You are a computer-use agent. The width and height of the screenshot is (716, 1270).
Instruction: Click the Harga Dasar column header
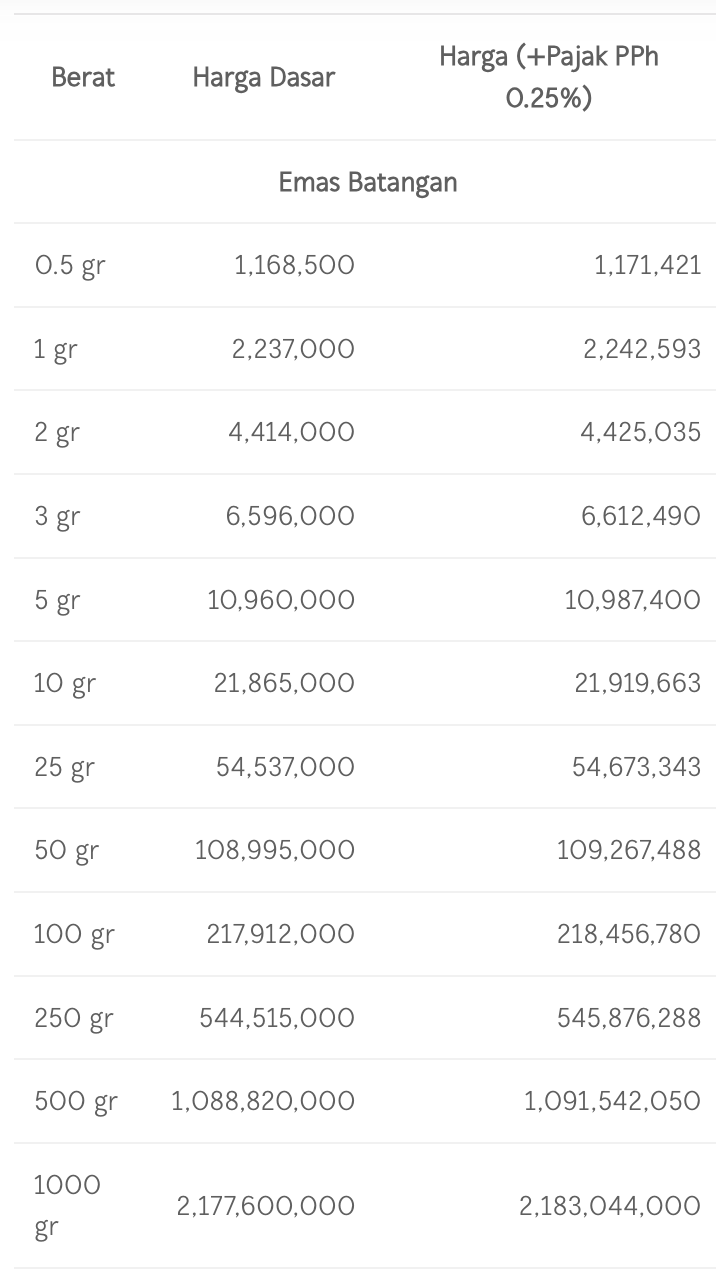(x=263, y=77)
